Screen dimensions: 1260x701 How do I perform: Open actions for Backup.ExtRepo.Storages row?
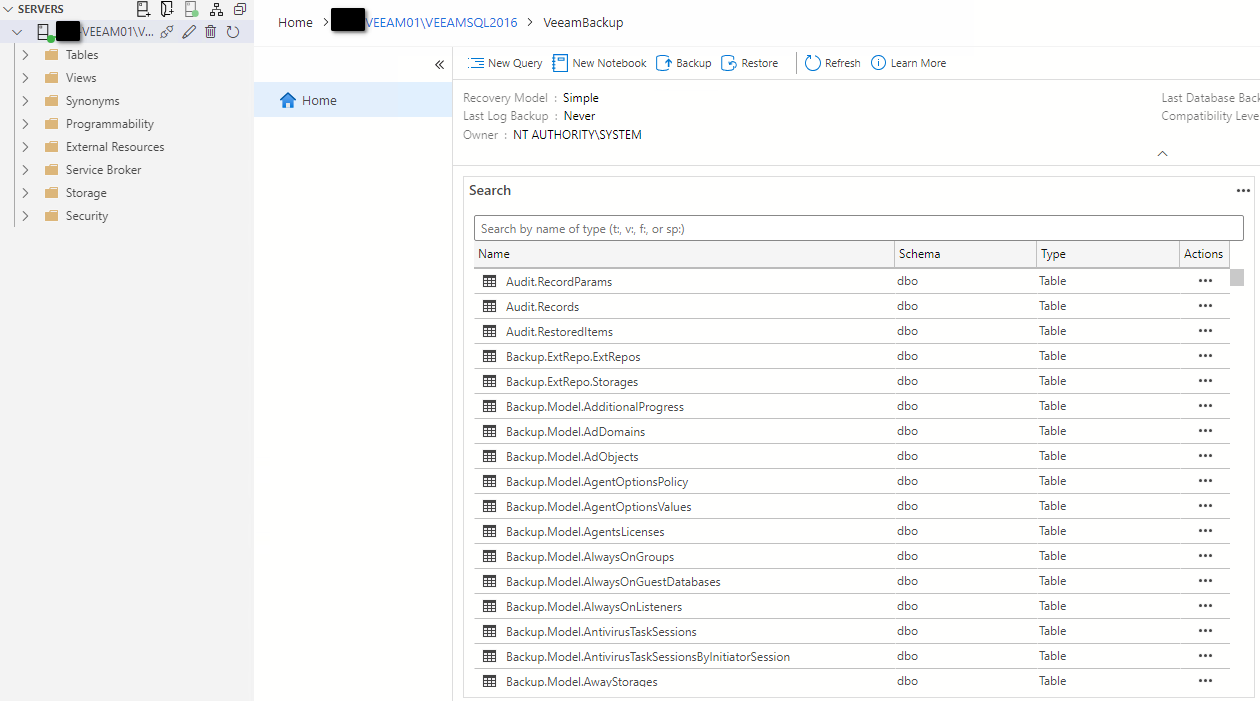click(1205, 381)
